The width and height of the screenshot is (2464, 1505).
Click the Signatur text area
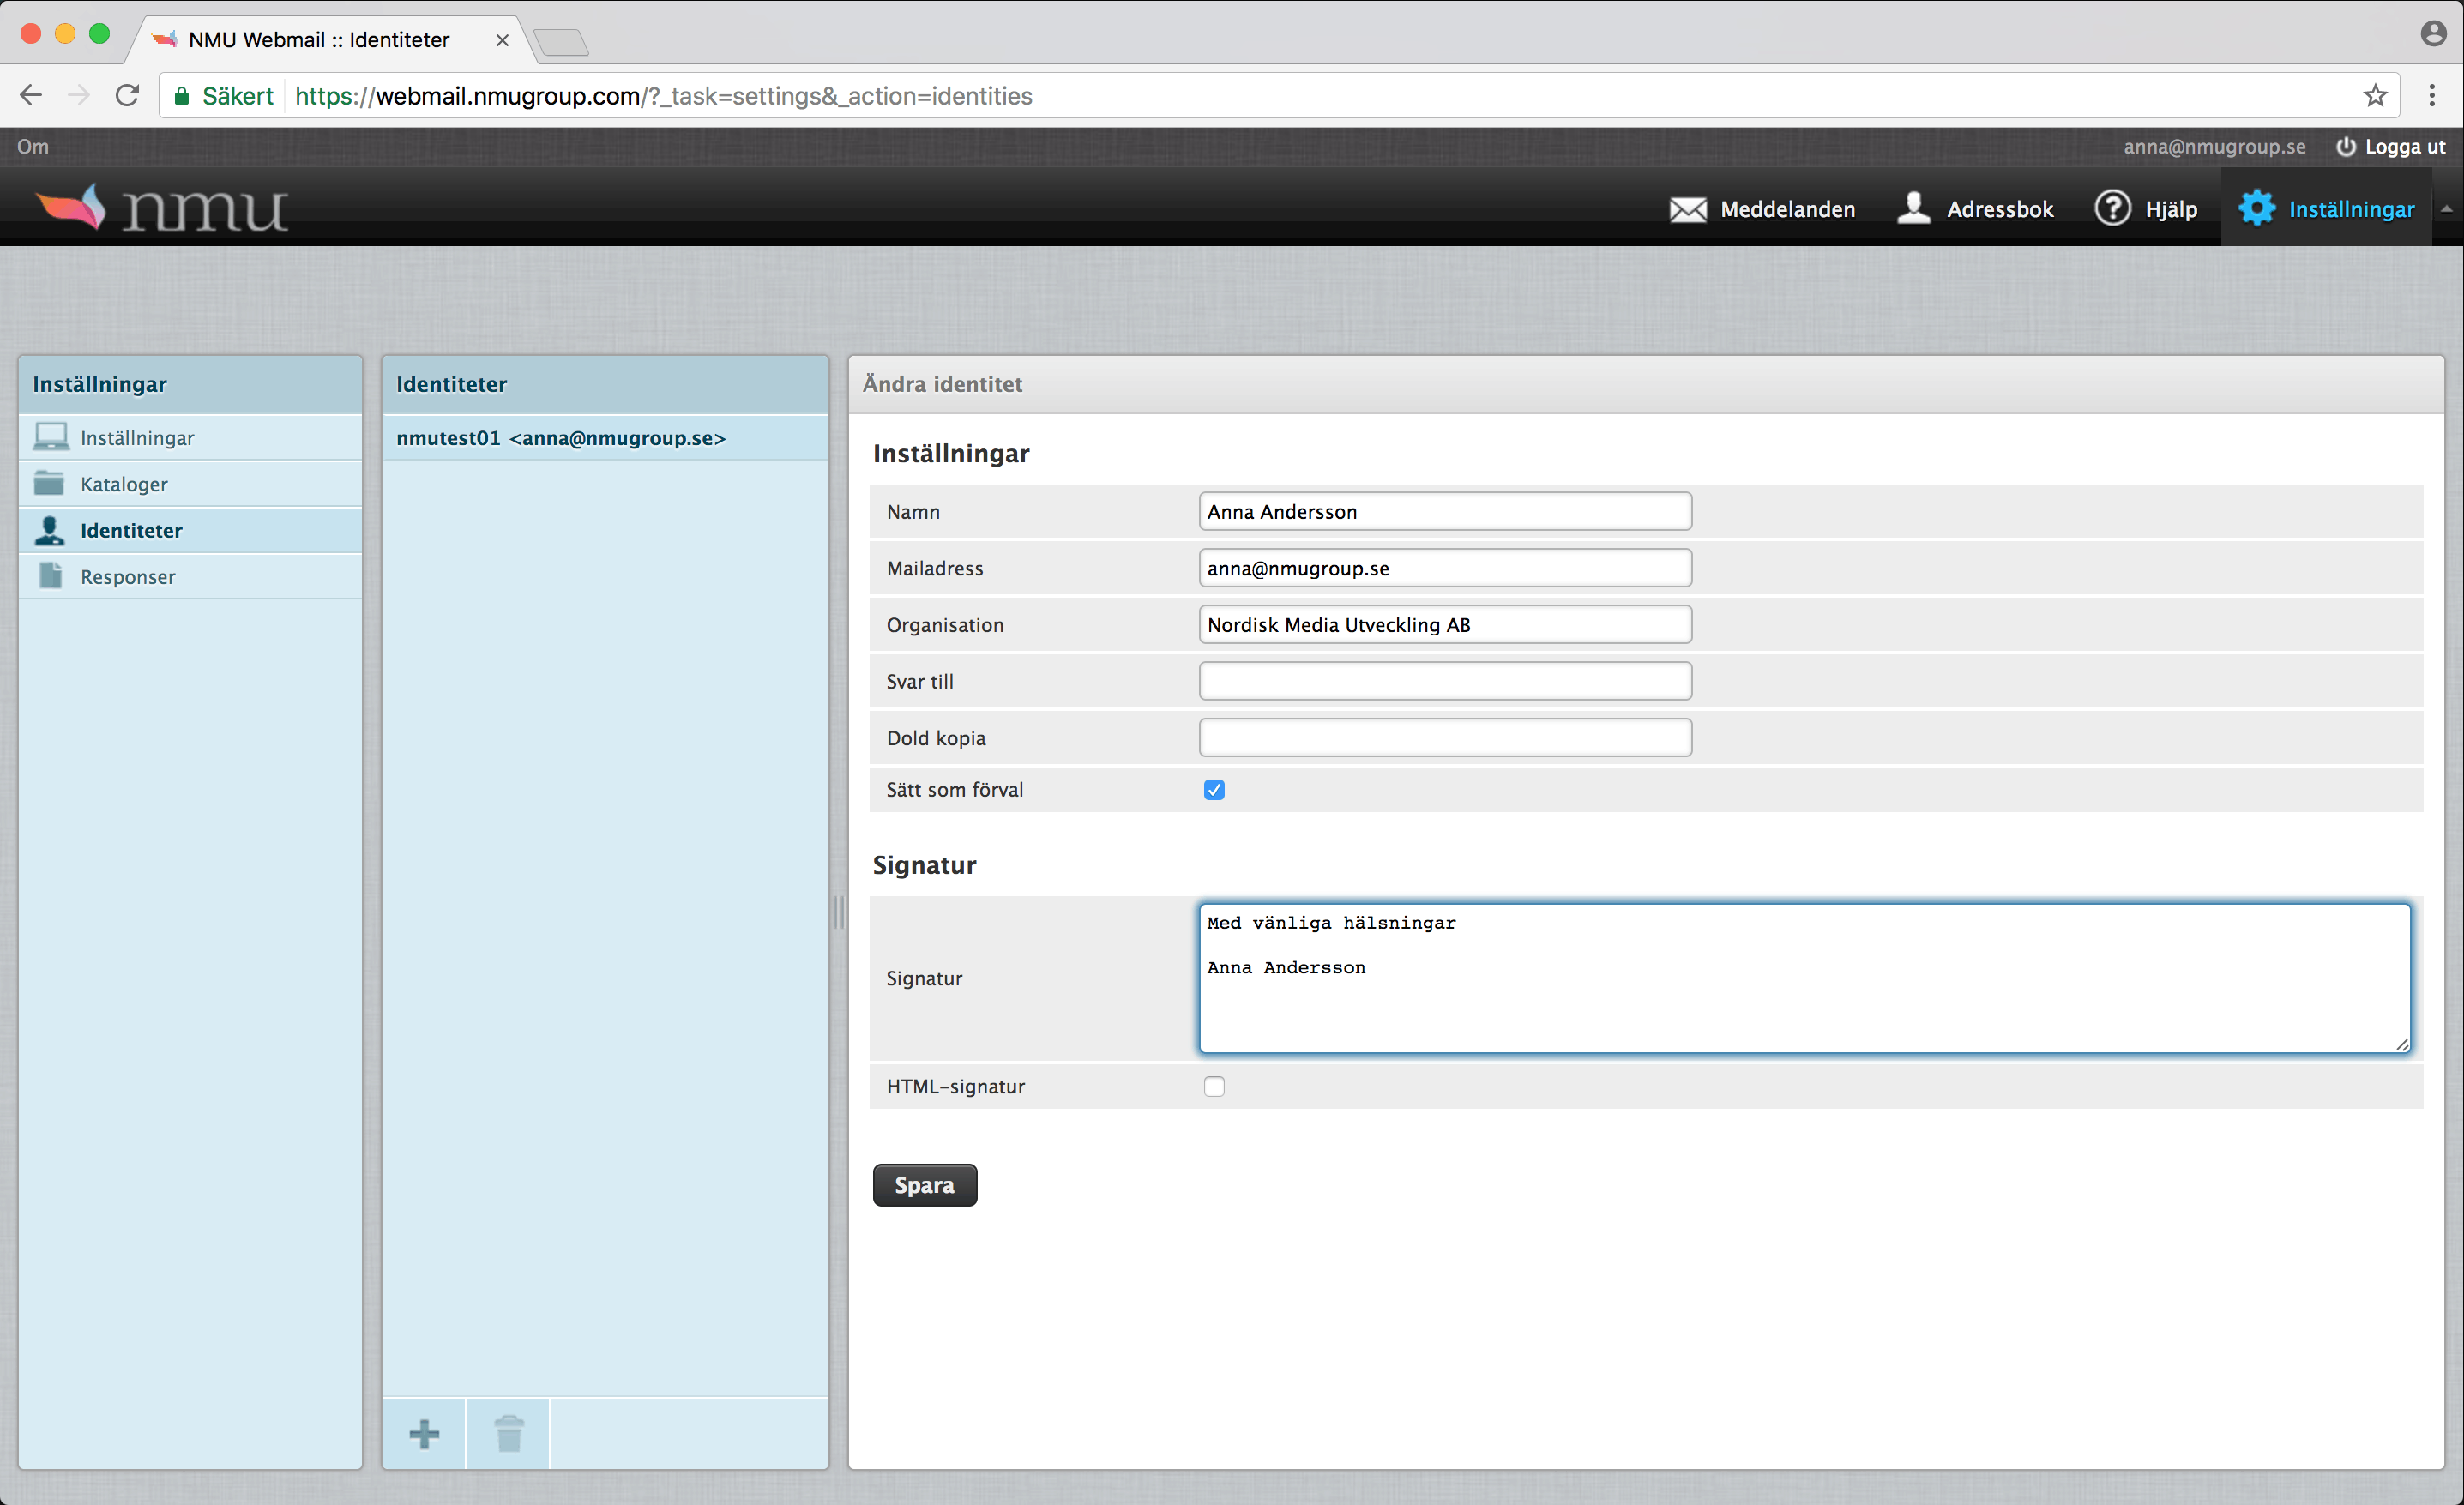coord(1804,977)
